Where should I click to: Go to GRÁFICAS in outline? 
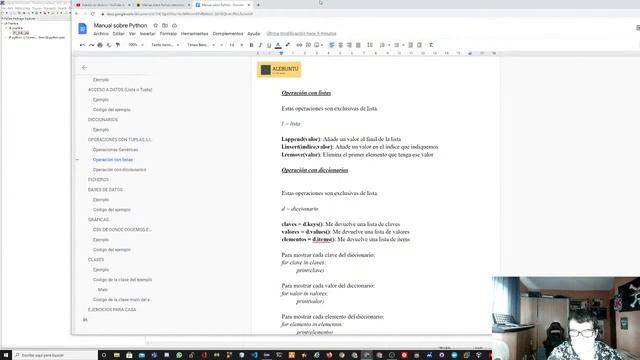98,220
